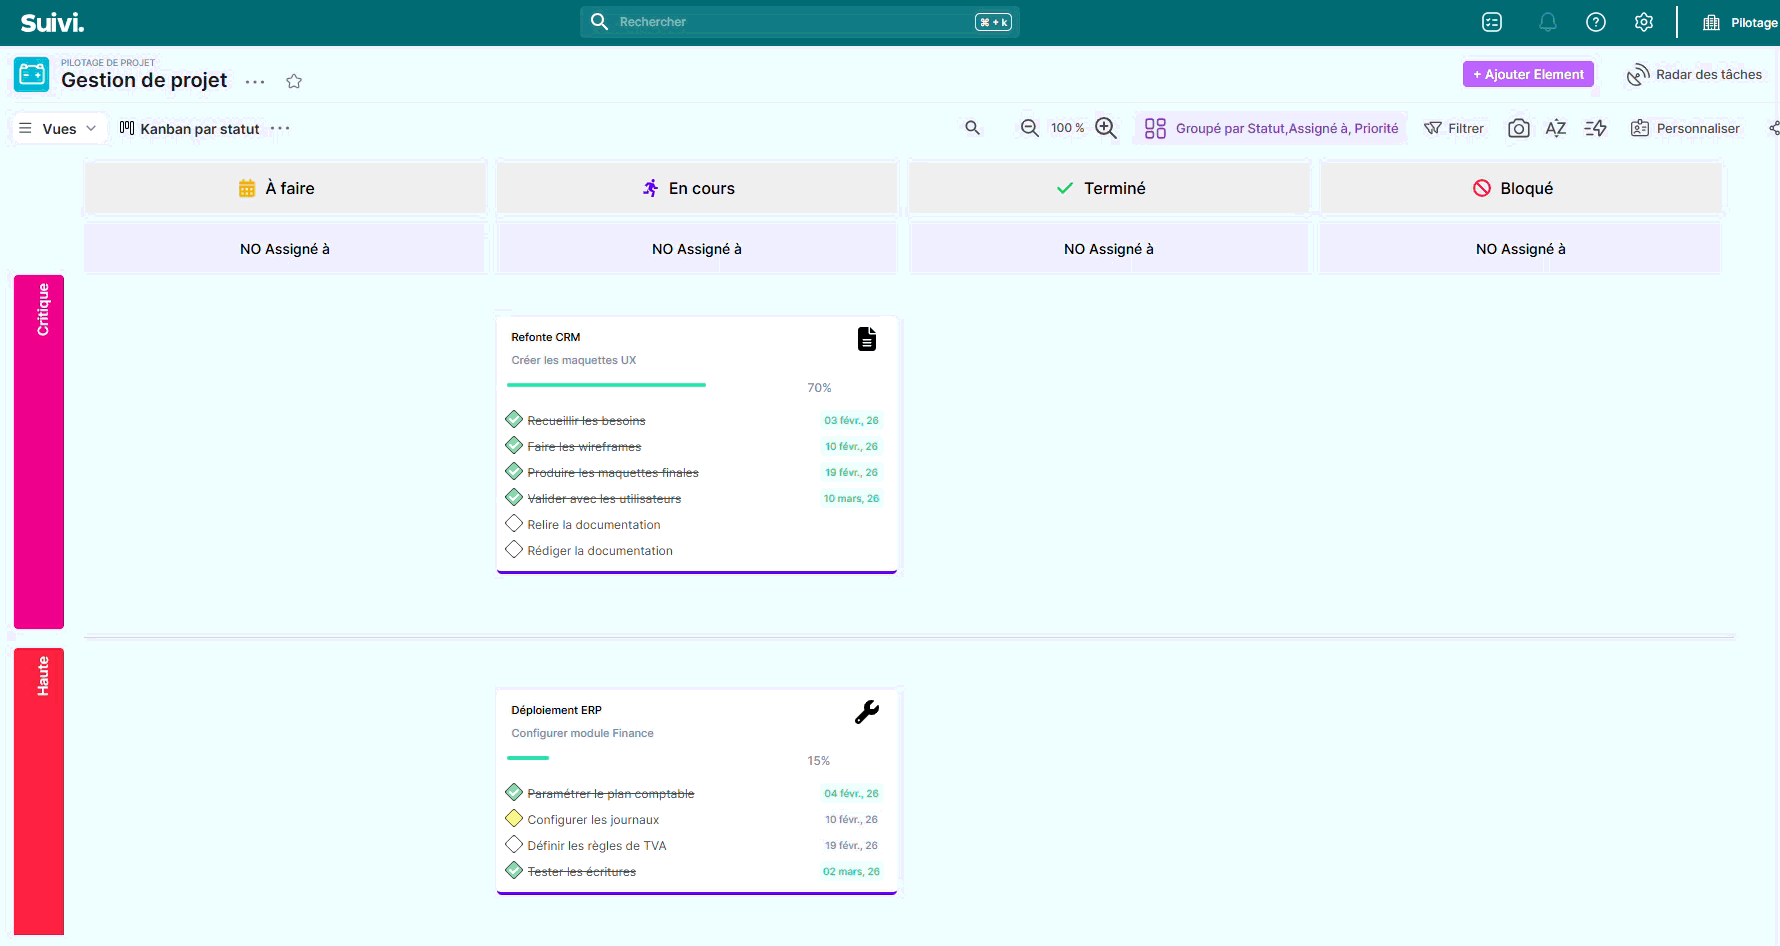Select the 'Bloqué' column header
Image resolution: width=1780 pixels, height=946 pixels.
point(1521,188)
